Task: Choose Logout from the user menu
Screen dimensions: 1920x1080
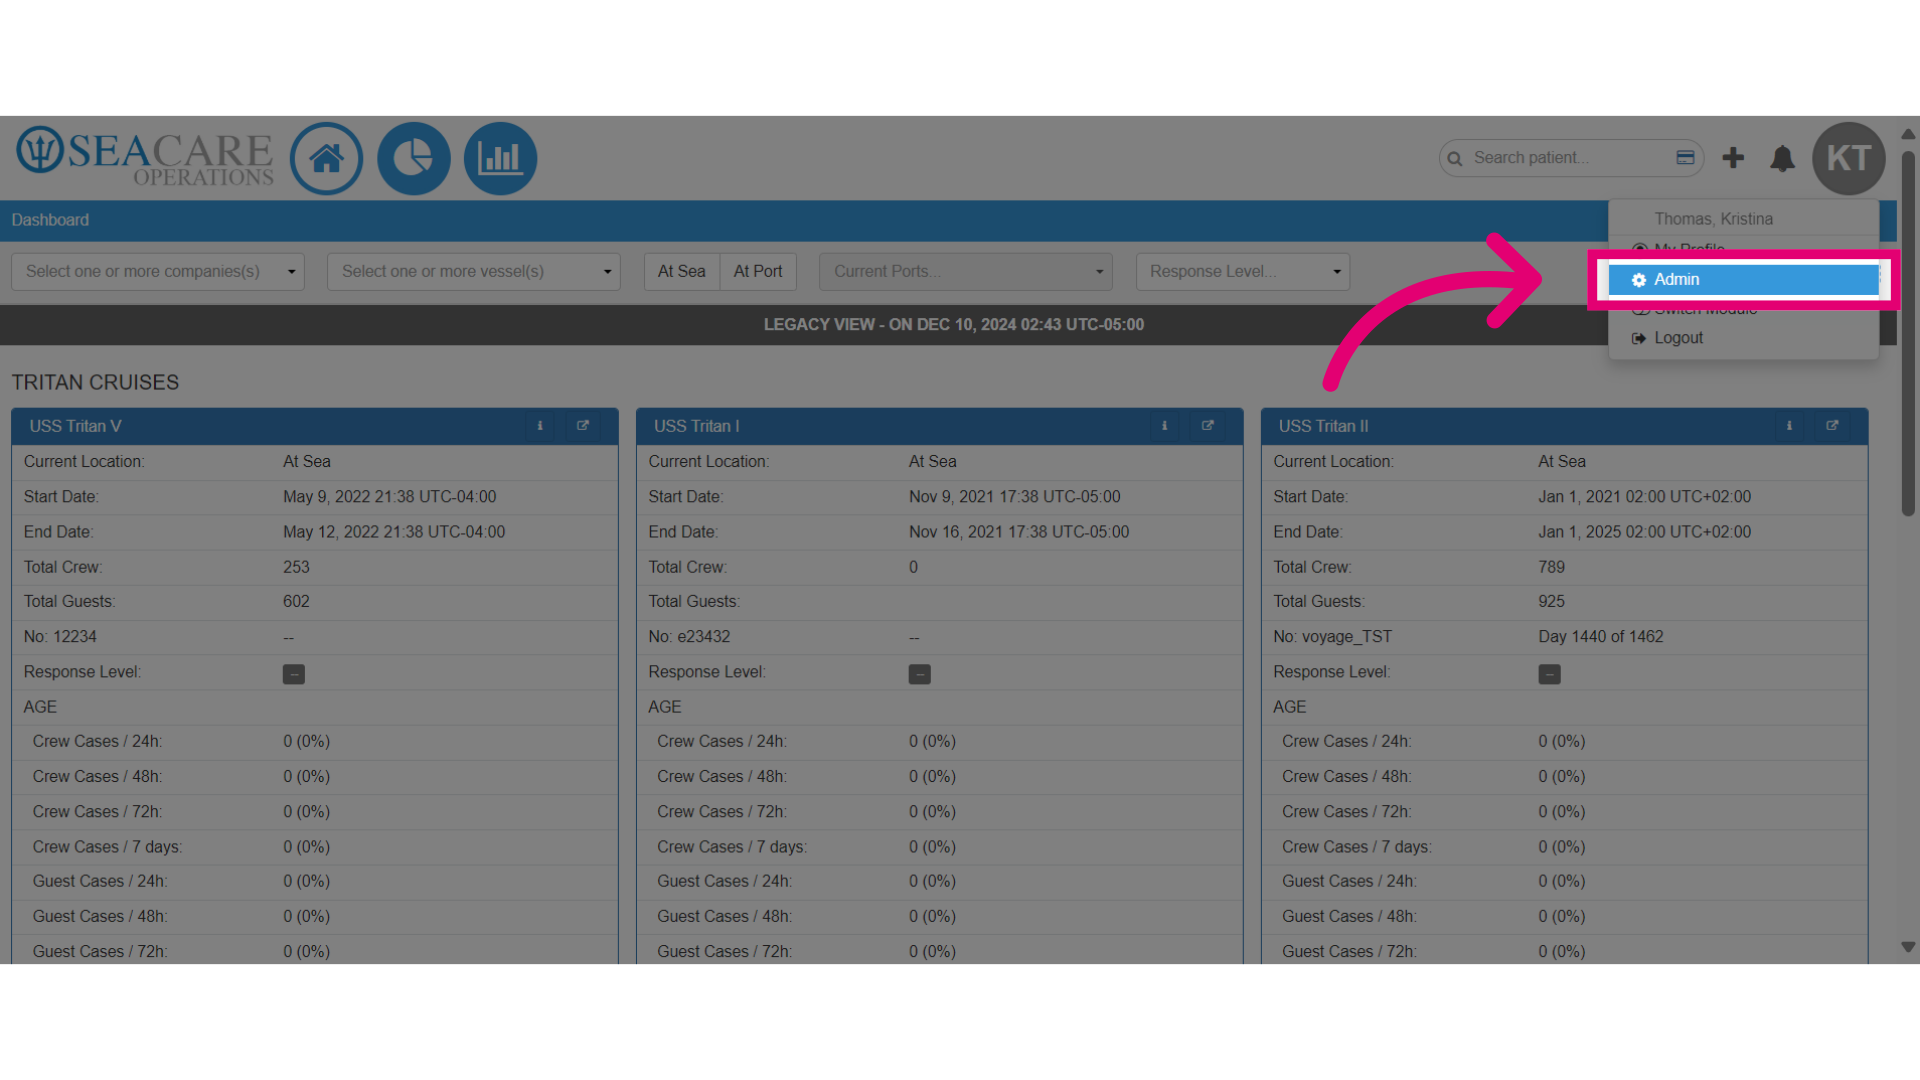Action: coord(1743,338)
